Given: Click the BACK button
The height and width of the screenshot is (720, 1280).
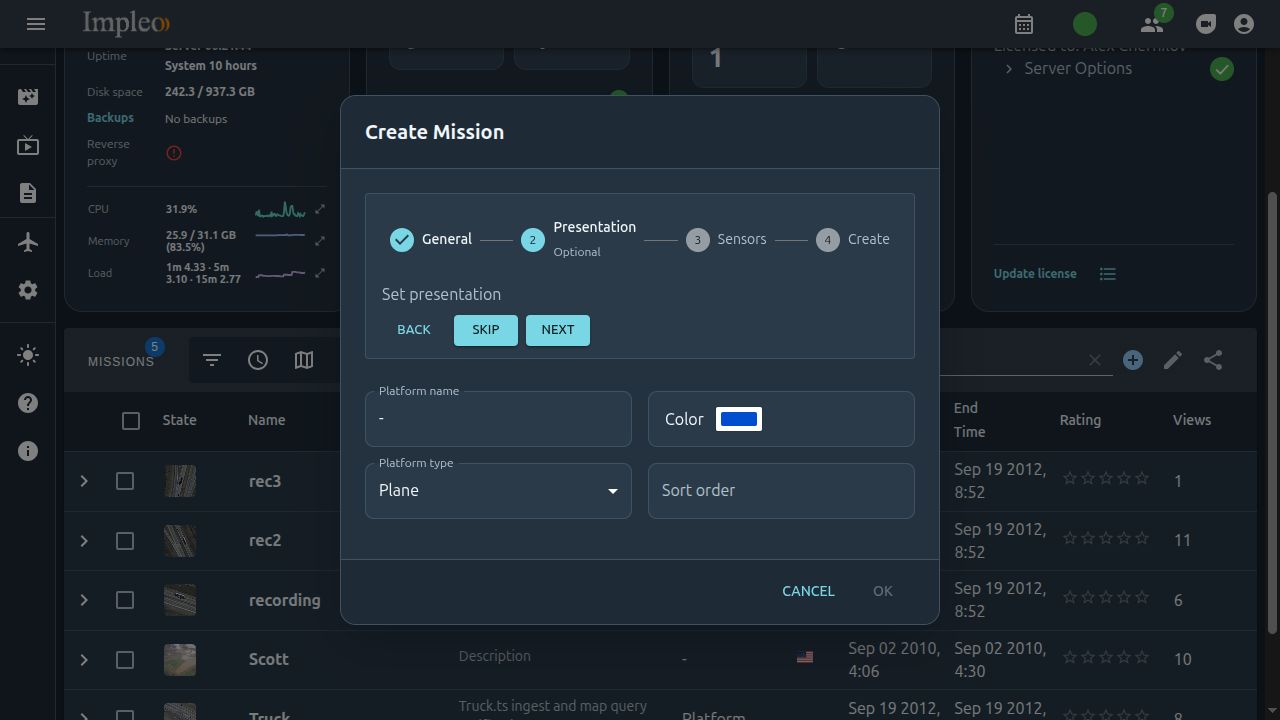Looking at the screenshot, I should tap(414, 330).
